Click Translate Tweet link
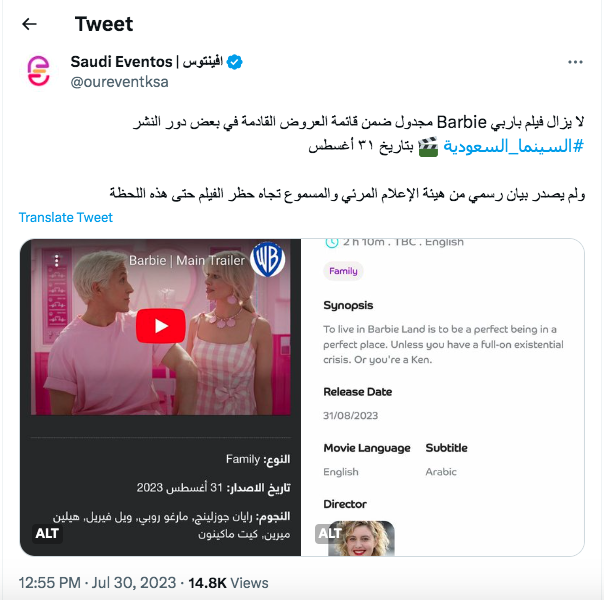Screen dimensions: 604x600 click(x=65, y=217)
